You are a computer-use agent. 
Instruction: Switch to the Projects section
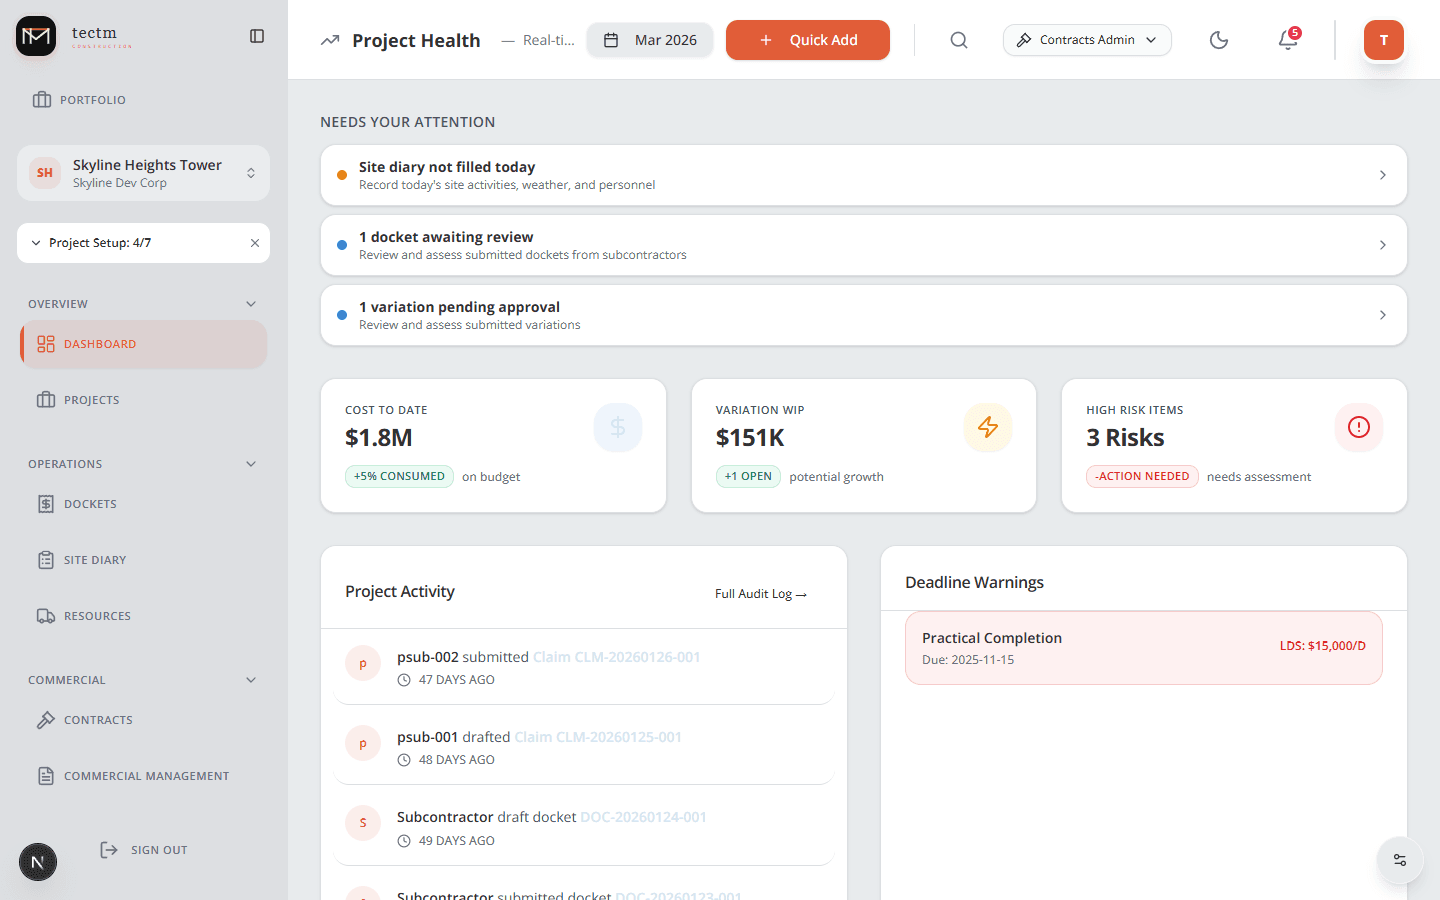(92, 399)
